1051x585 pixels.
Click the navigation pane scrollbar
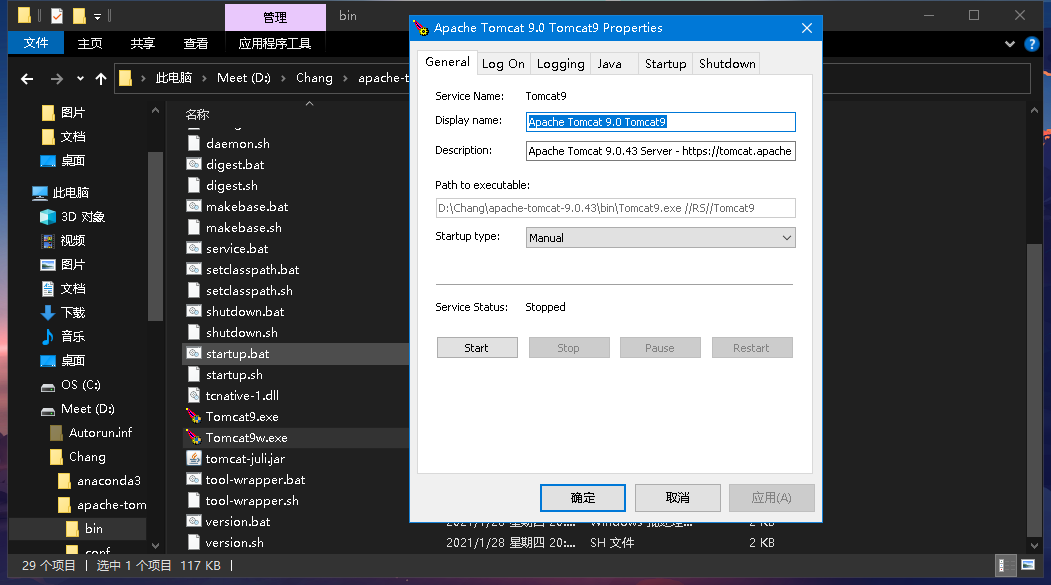156,237
